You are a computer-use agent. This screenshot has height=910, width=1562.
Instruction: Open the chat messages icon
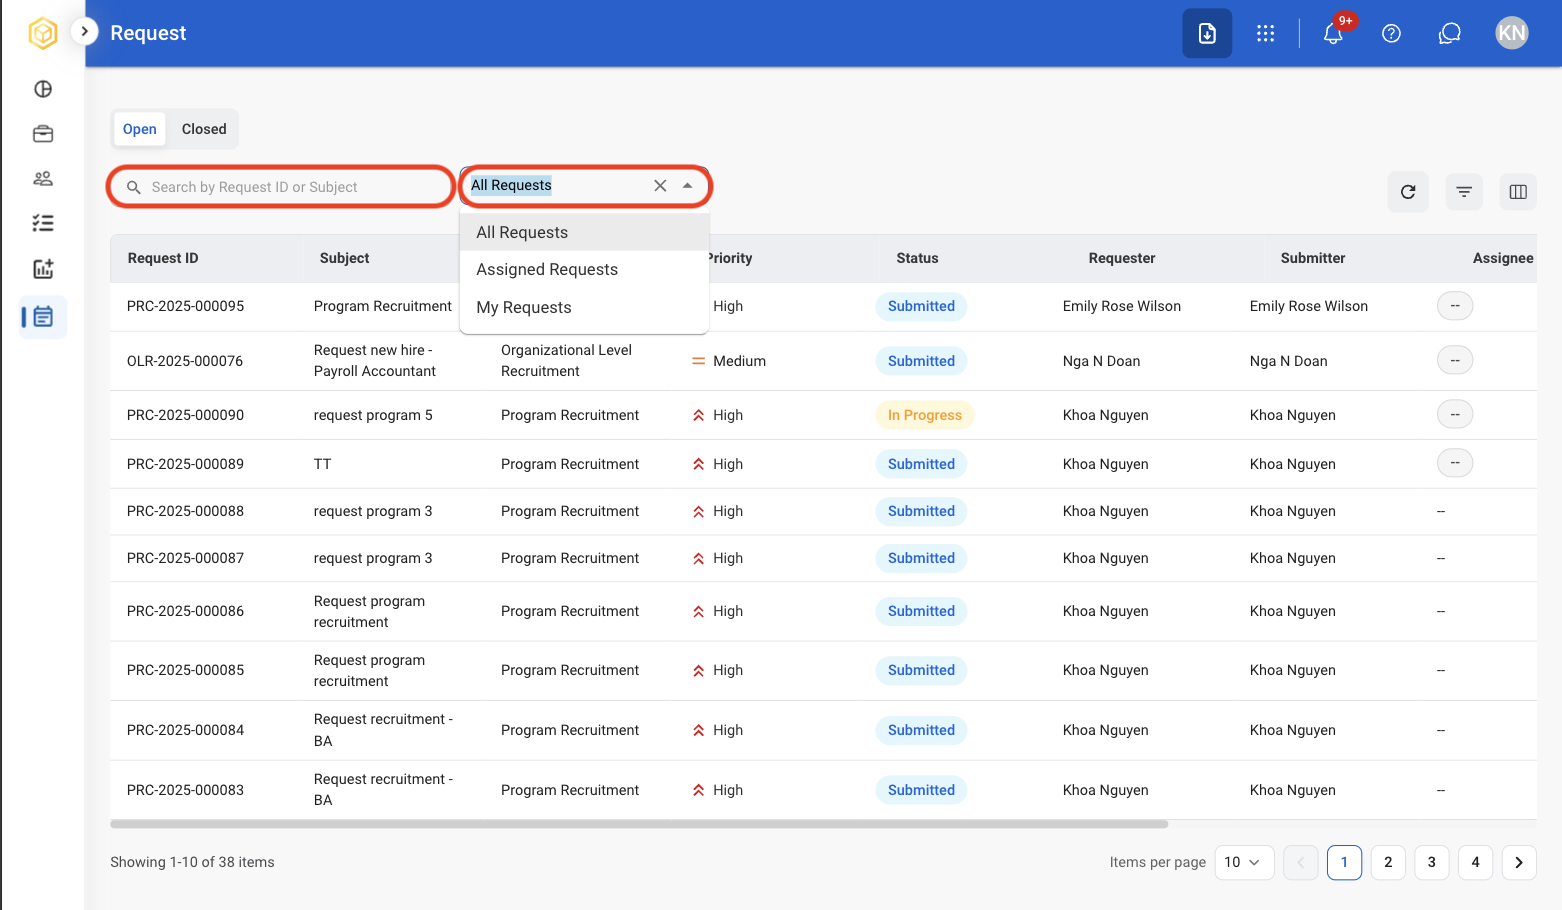[1449, 33]
